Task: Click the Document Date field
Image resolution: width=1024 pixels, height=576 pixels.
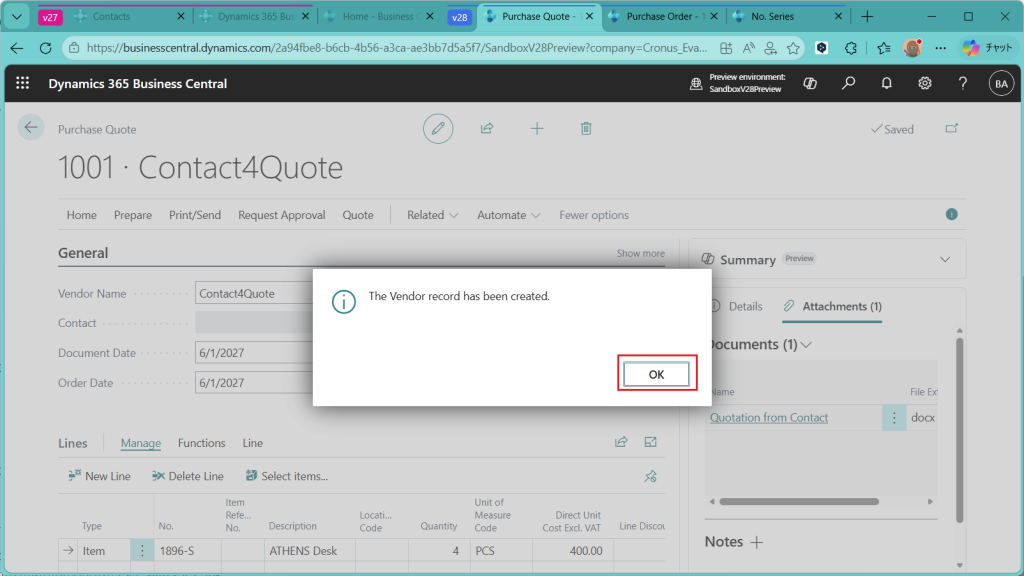Action: pos(254,353)
